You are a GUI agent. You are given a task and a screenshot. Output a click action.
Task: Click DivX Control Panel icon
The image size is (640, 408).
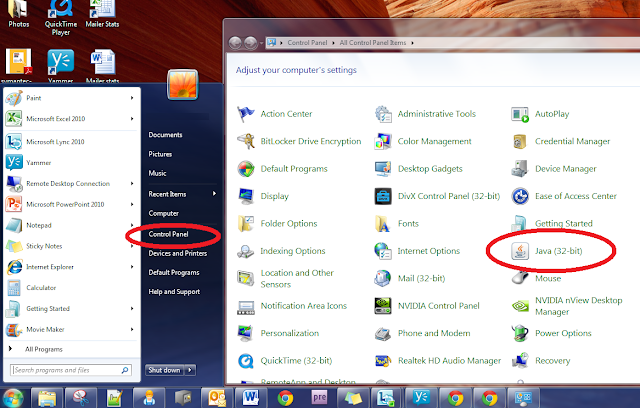tap(383, 196)
